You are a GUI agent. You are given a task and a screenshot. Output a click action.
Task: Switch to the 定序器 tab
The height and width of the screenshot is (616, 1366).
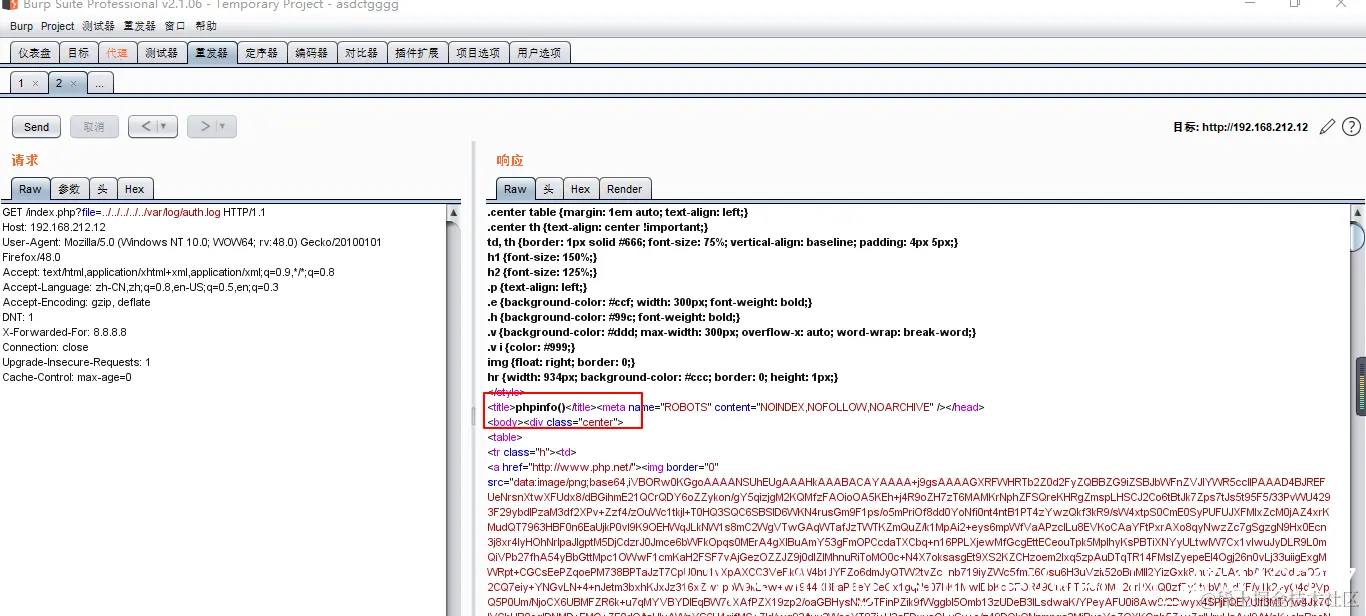coord(262,53)
